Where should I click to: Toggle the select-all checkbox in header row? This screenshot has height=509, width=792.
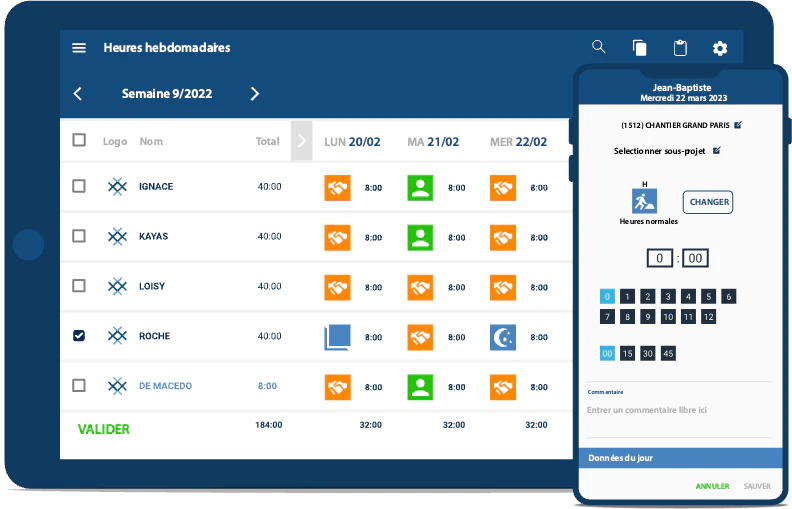click(79, 140)
